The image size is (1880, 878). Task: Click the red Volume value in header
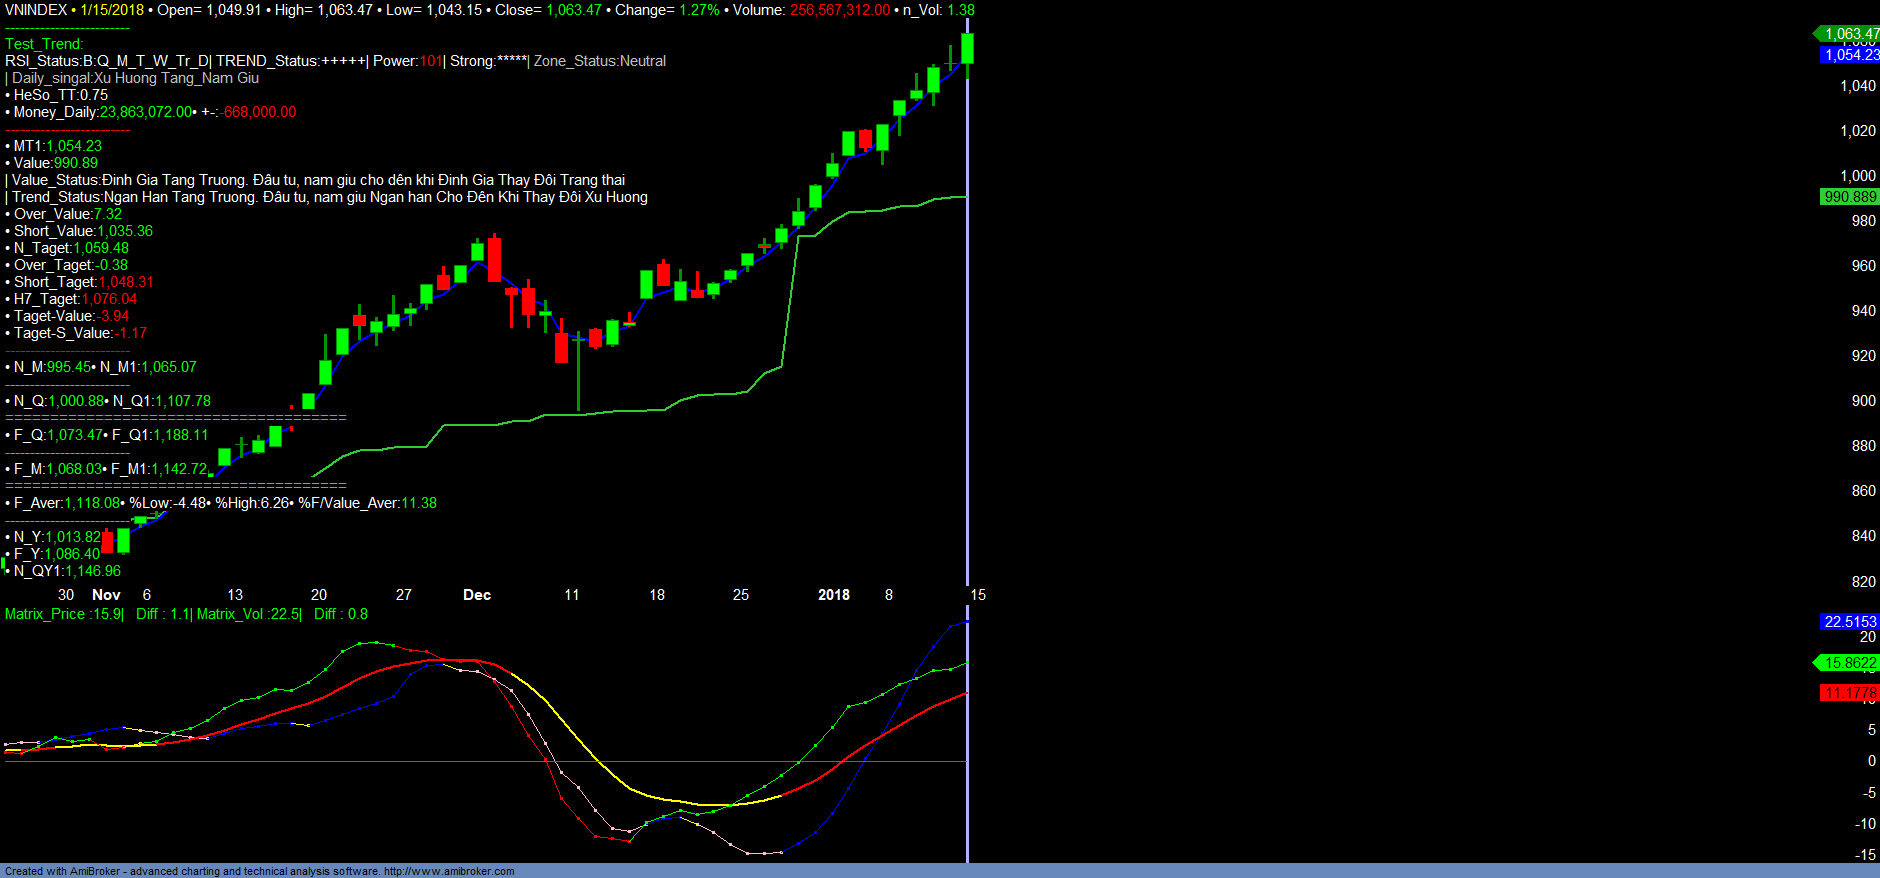(839, 10)
